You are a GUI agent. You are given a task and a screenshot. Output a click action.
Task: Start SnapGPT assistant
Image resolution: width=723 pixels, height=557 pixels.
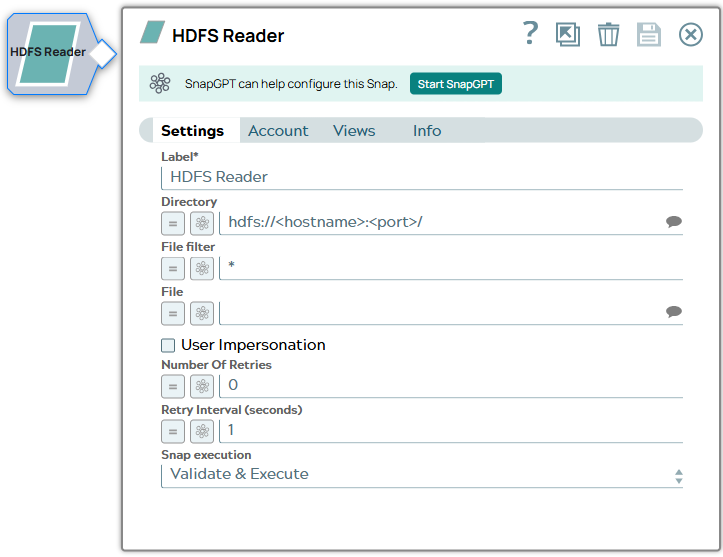(x=456, y=84)
